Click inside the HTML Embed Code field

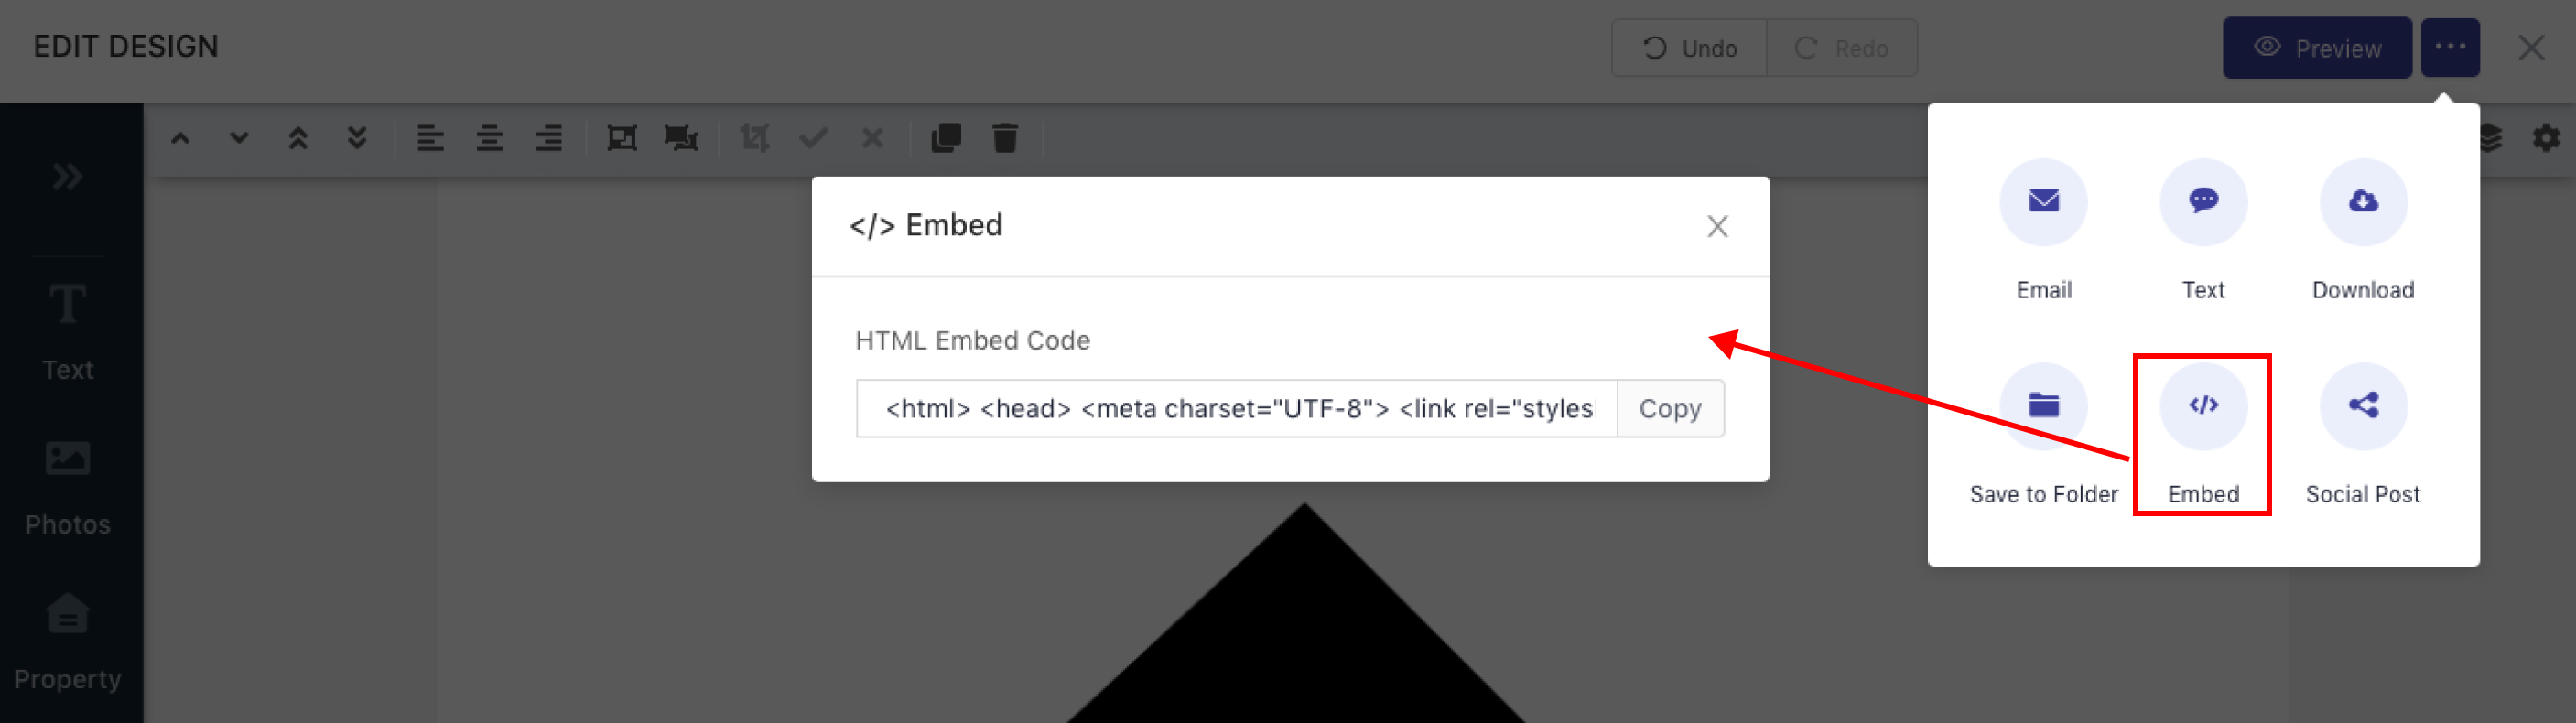click(x=1236, y=408)
